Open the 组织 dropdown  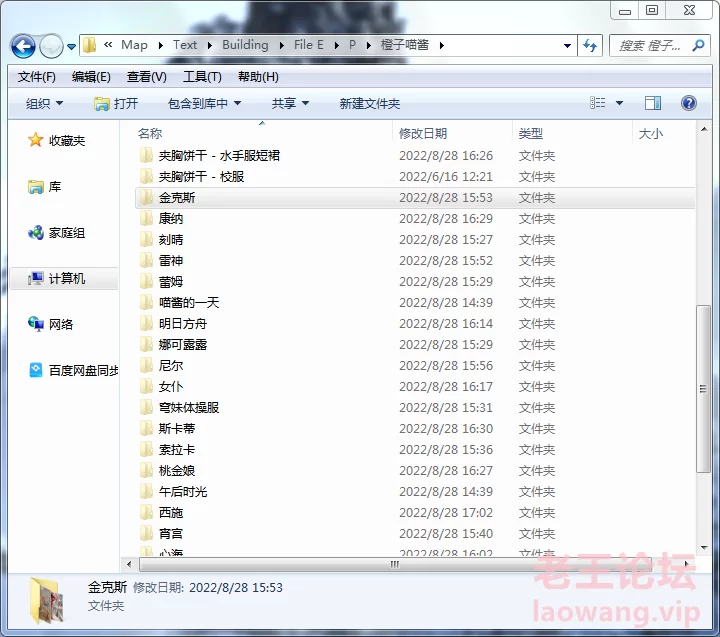coord(44,103)
